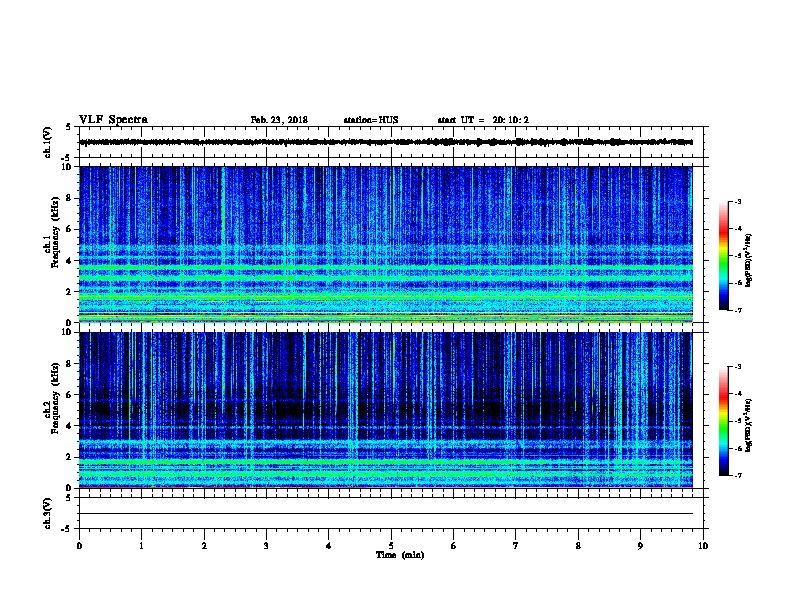
Task: Click the ch.2 colorbar "log(PSD)" label
Action: (x=748, y=425)
